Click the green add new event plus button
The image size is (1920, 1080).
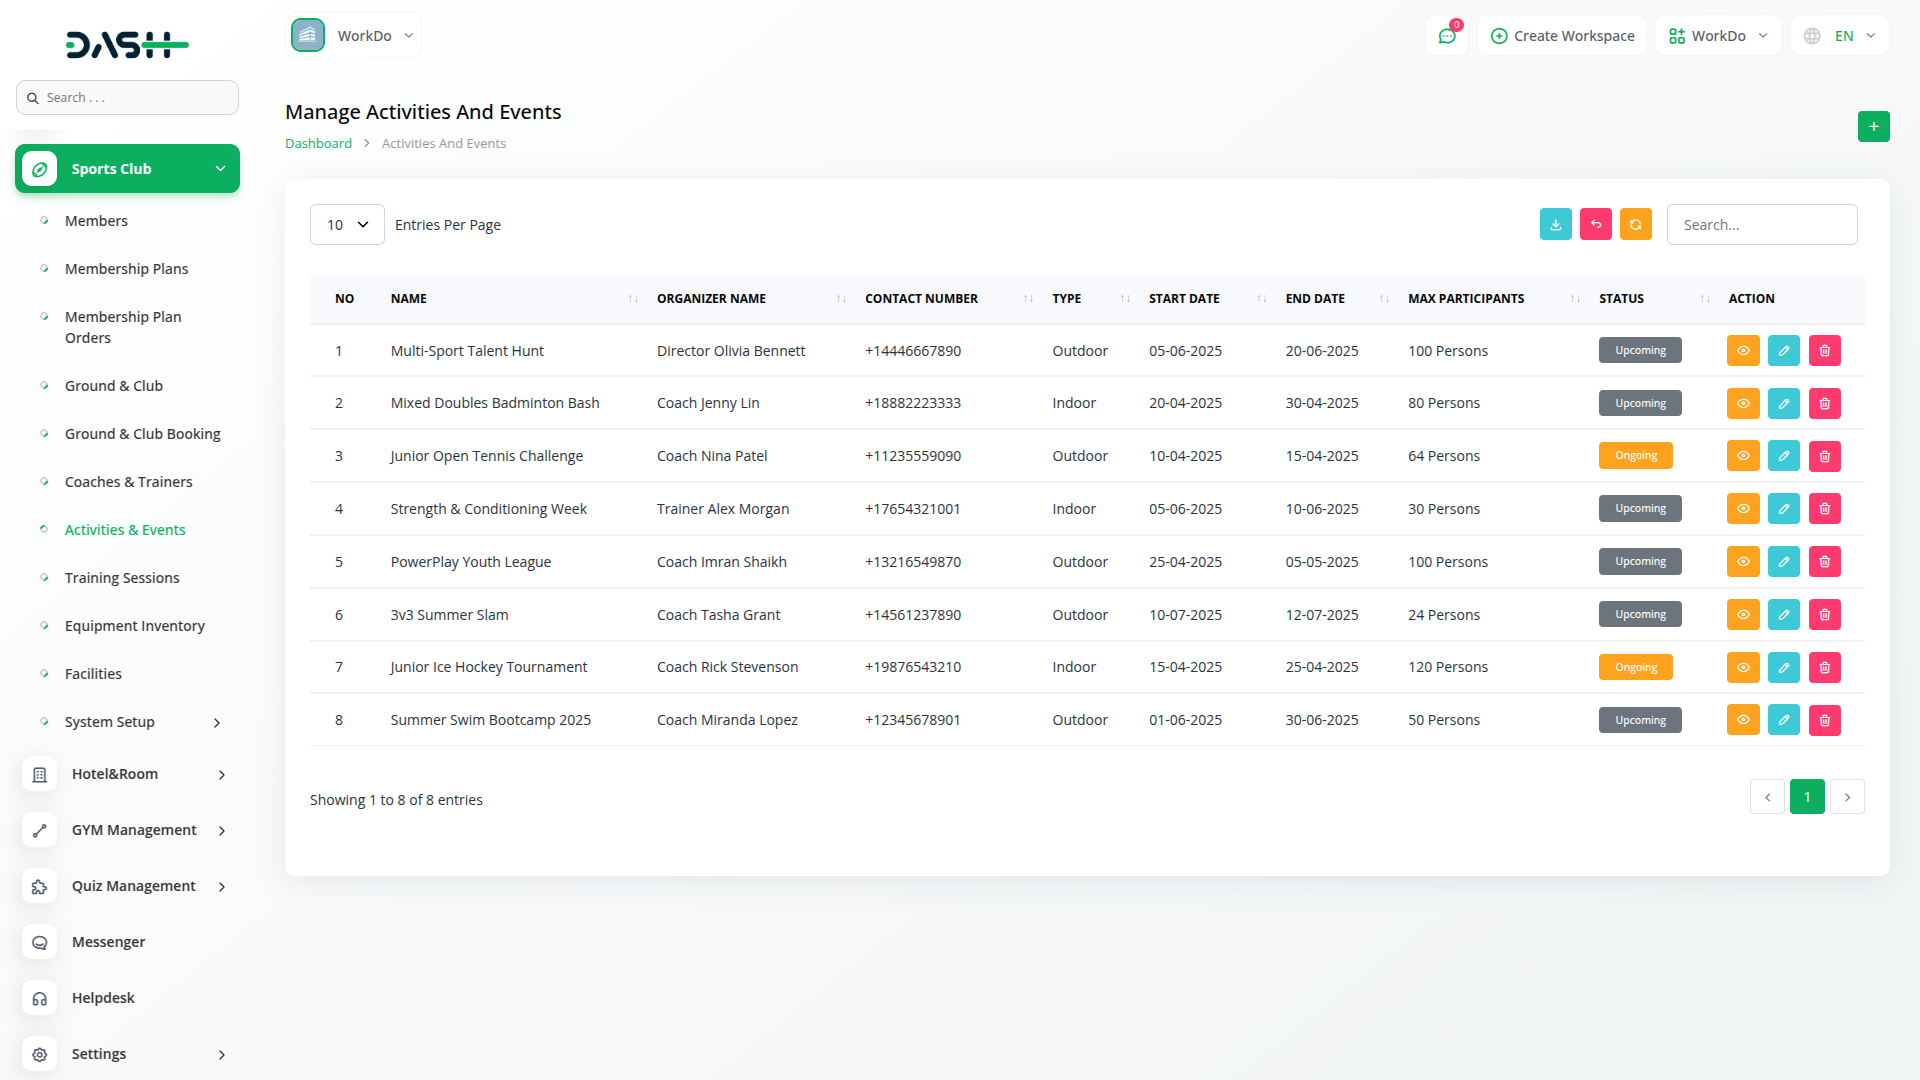point(1873,127)
